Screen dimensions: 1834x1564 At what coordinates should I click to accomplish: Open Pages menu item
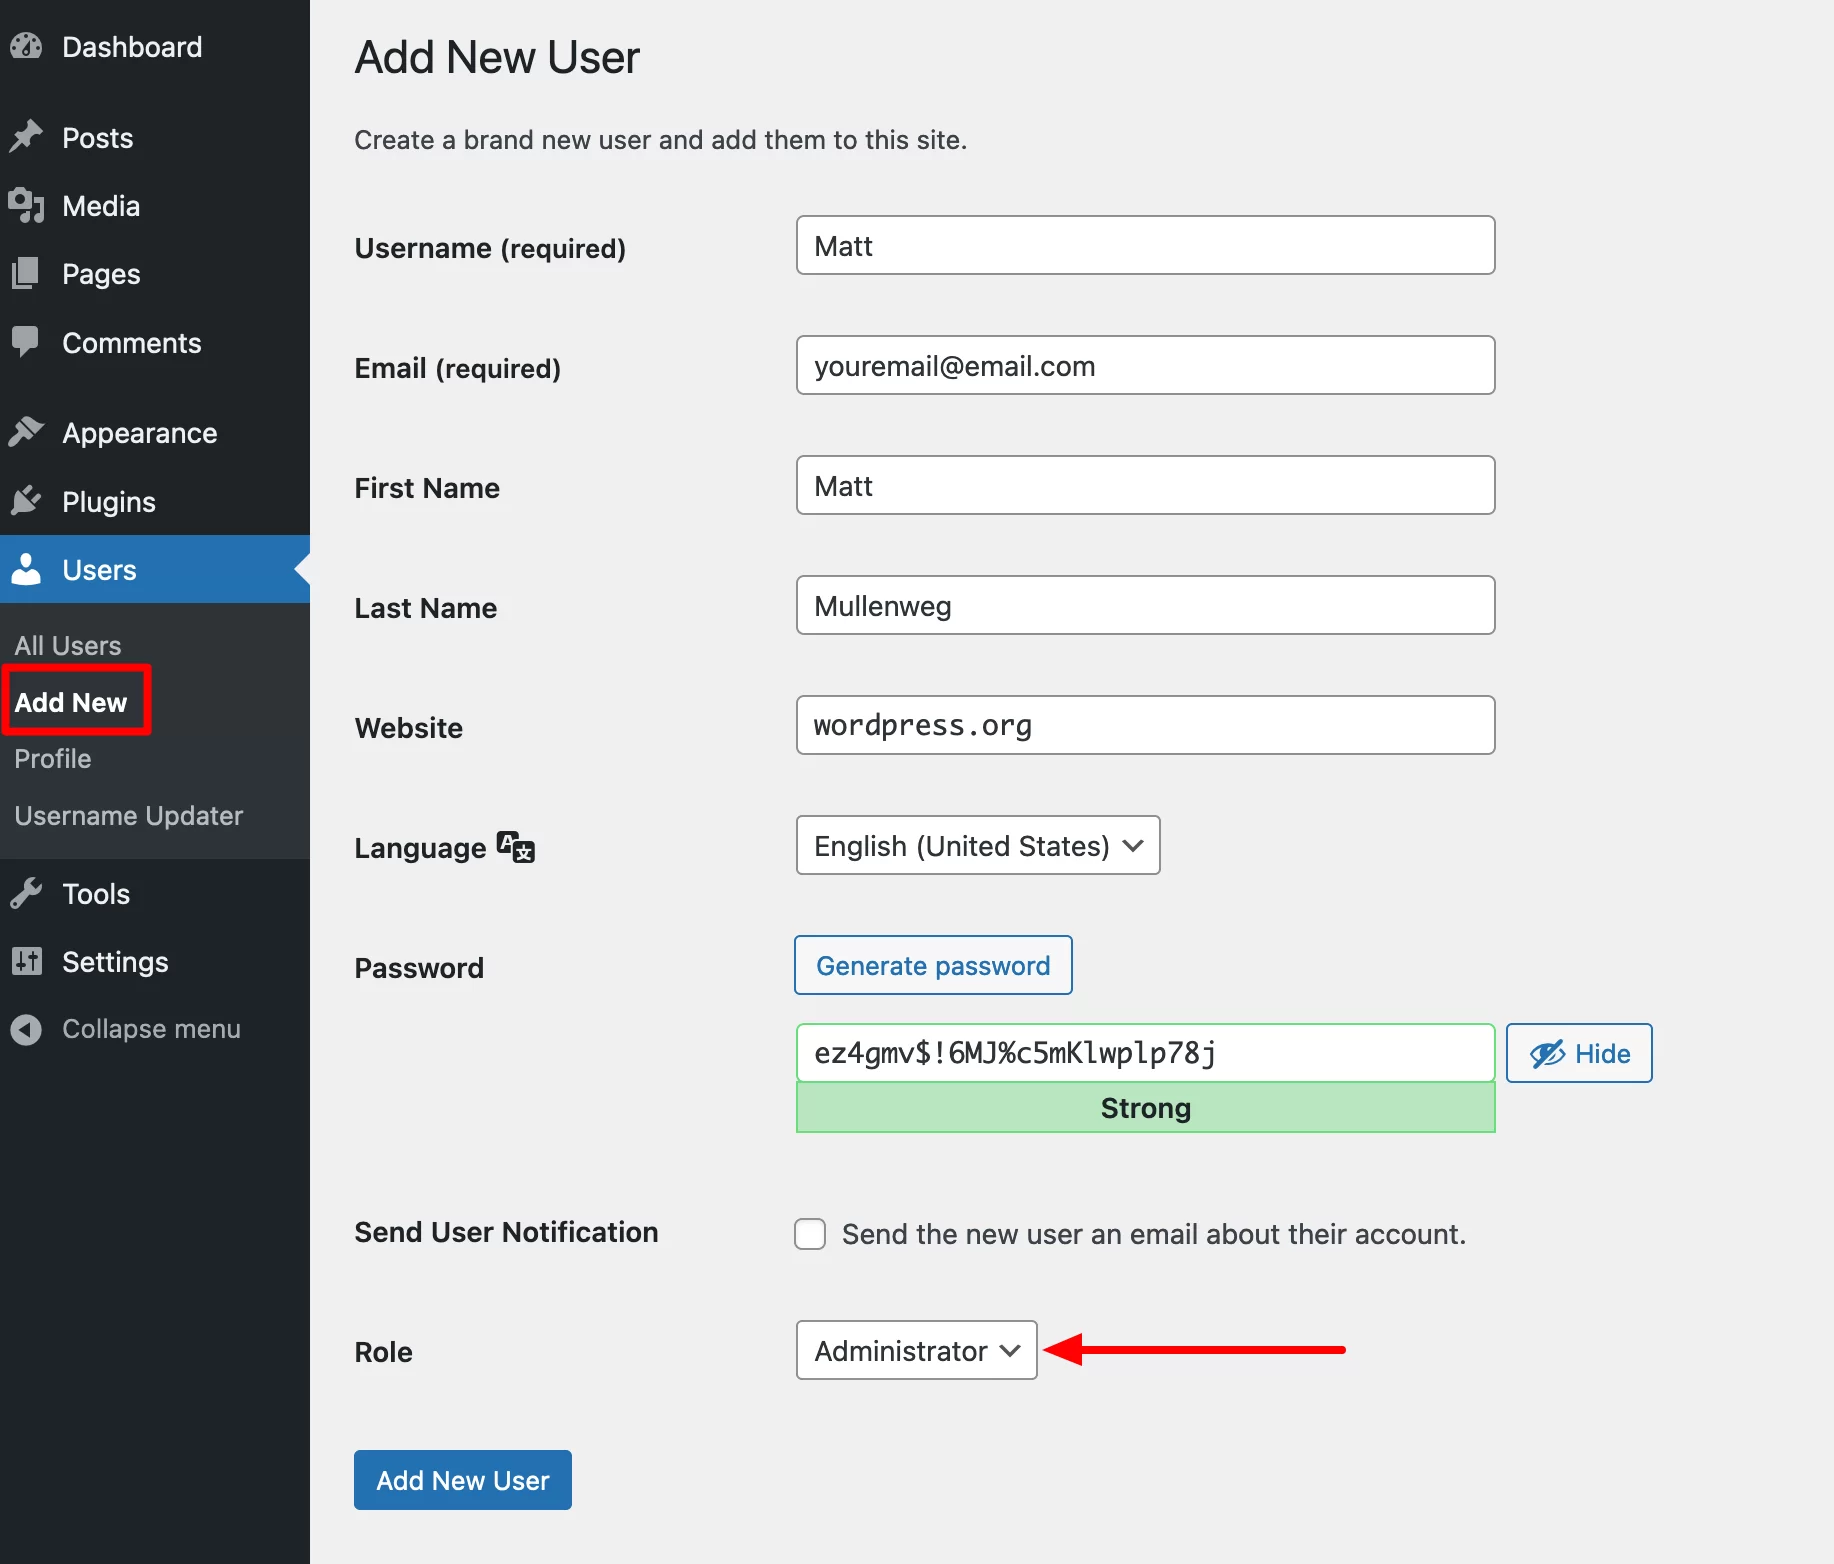point(155,273)
